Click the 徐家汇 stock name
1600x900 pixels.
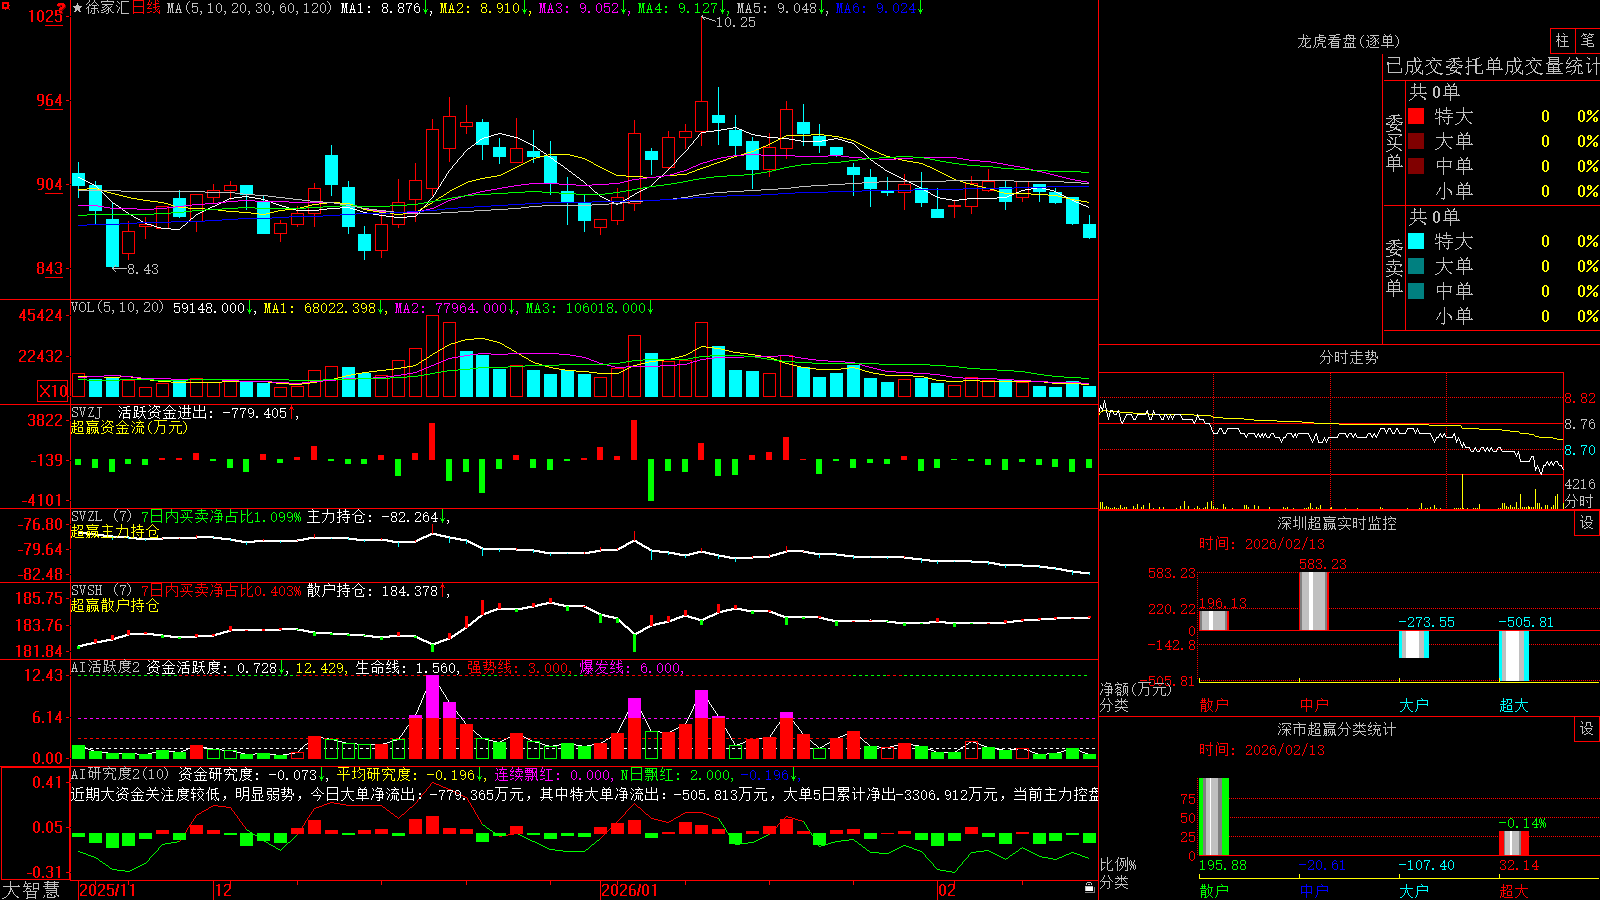coord(107,8)
